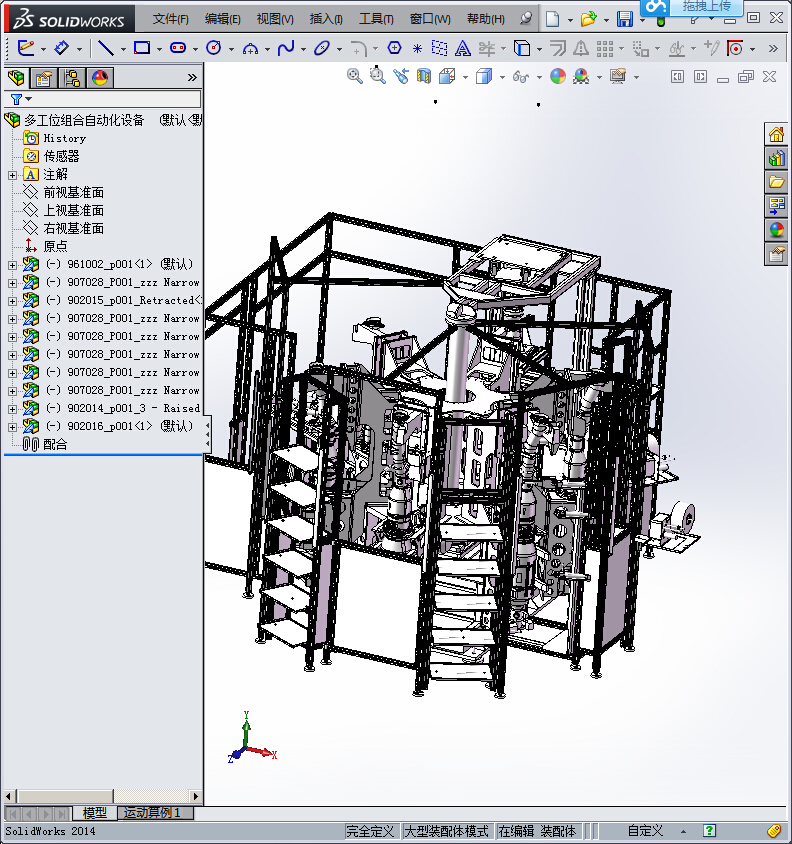The width and height of the screenshot is (792, 844).
Task: Click the Edit Appearance icon
Action: [x=558, y=76]
